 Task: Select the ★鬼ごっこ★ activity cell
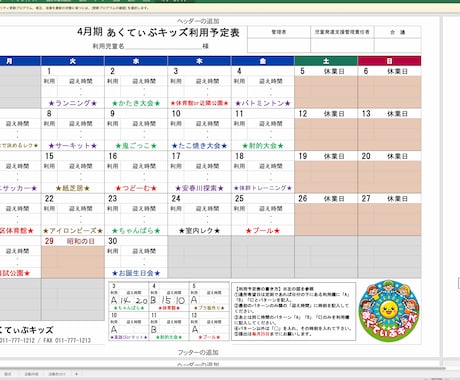pos(136,146)
